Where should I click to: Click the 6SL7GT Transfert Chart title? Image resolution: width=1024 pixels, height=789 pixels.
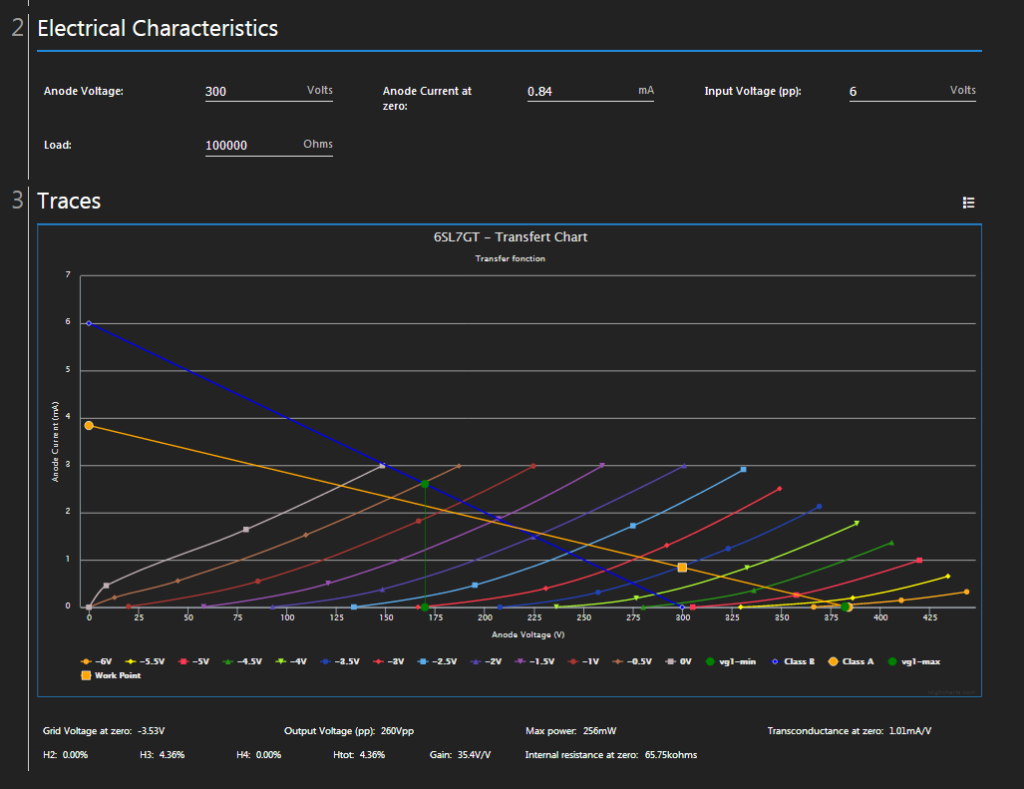[x=510, y=237]
